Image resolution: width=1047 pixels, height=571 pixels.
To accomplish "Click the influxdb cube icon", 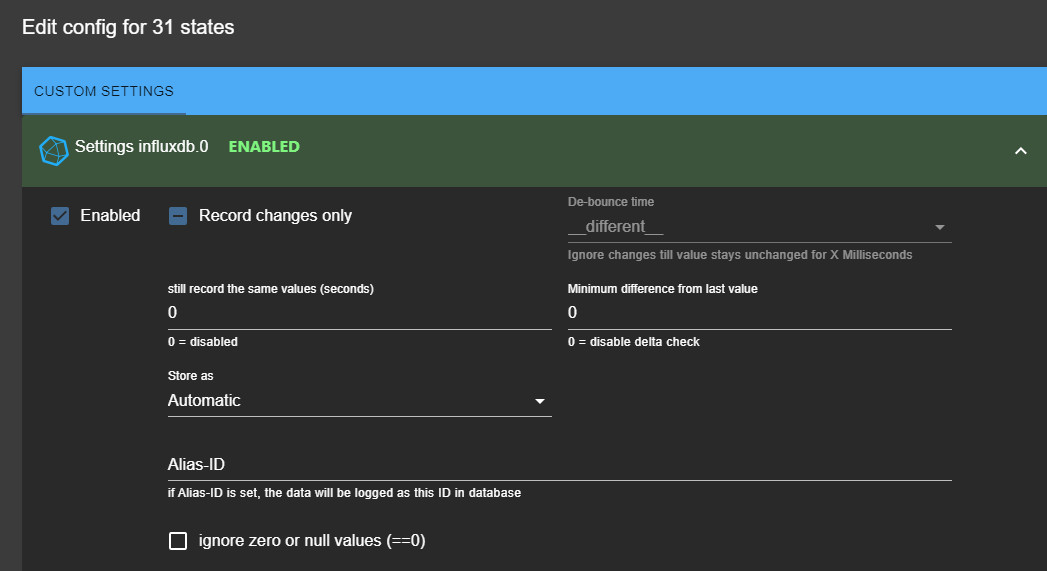I will point(53,150).
